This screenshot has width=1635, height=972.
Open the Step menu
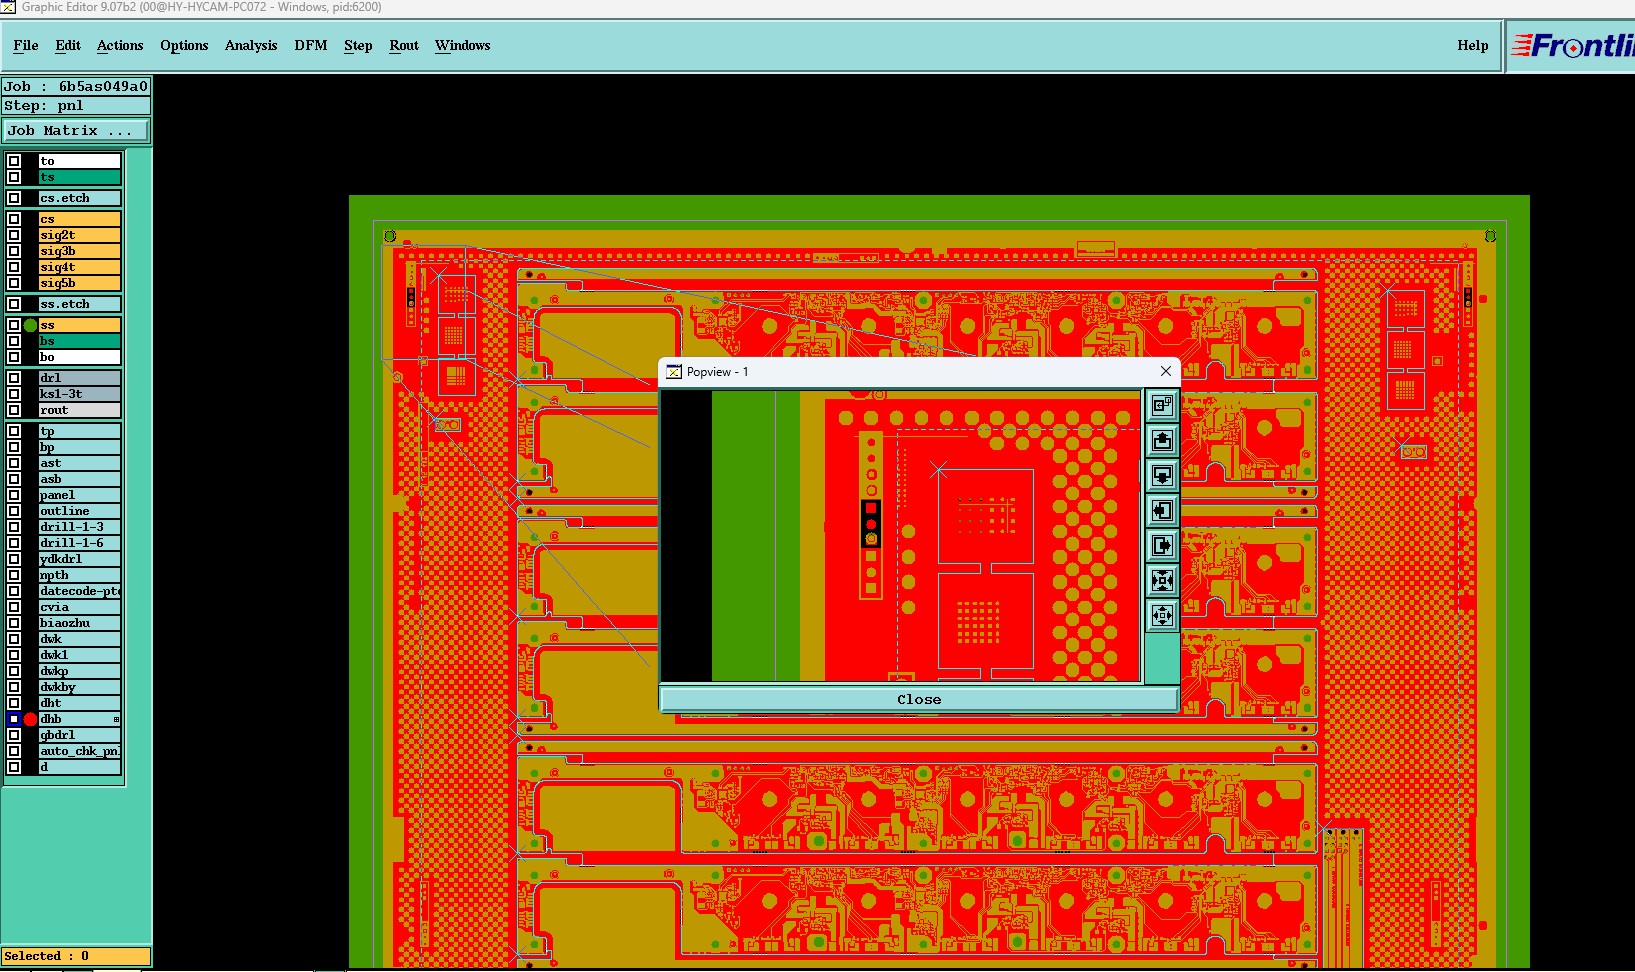pos(358,46)
